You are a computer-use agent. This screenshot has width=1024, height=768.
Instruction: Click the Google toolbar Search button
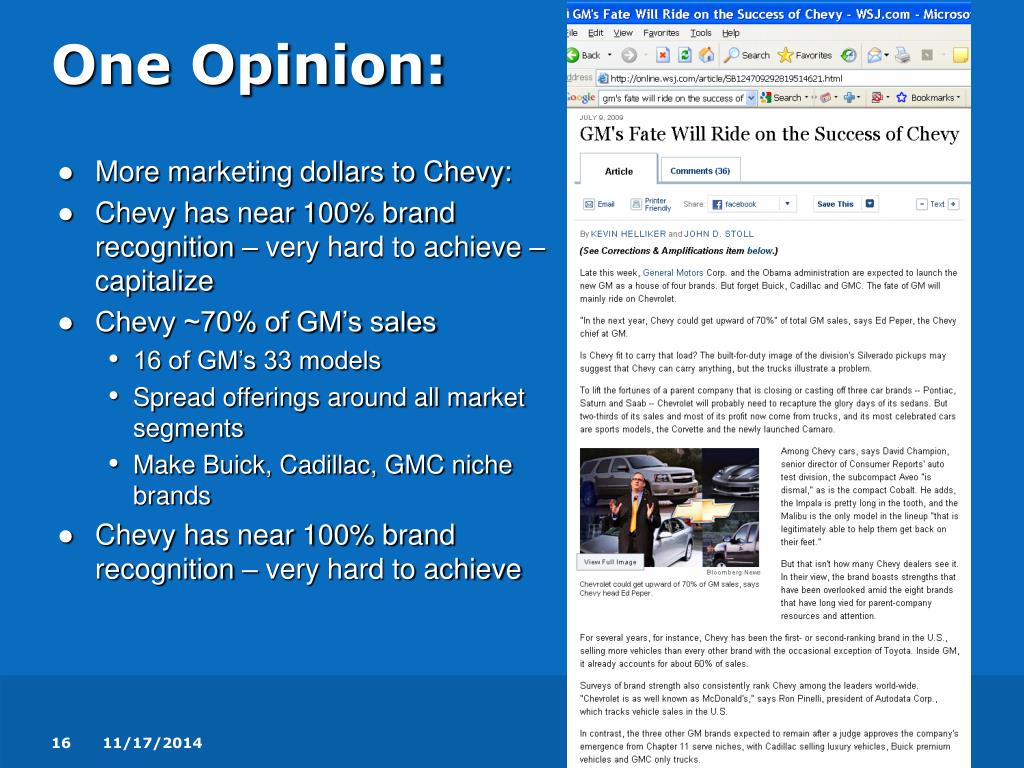click(x=780, y=97)
